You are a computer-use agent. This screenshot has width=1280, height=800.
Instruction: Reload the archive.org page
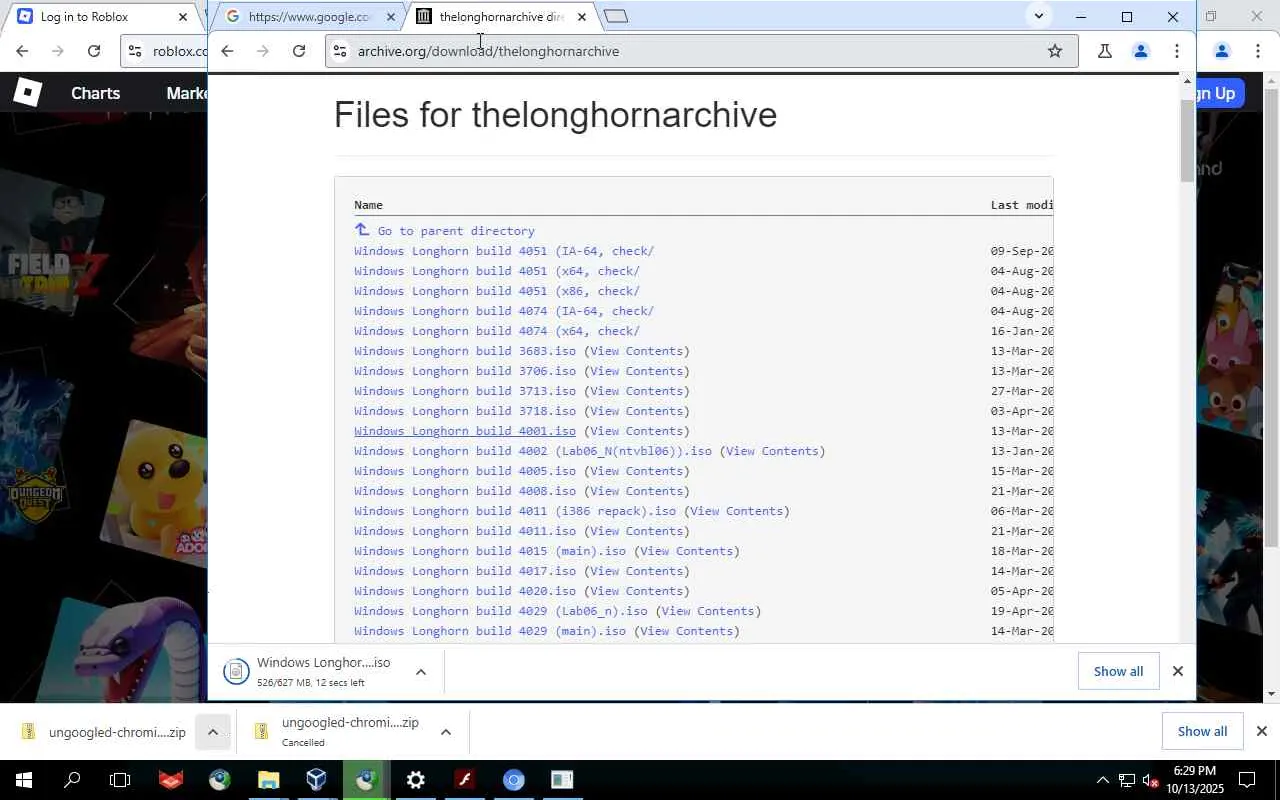click(298, 51)
